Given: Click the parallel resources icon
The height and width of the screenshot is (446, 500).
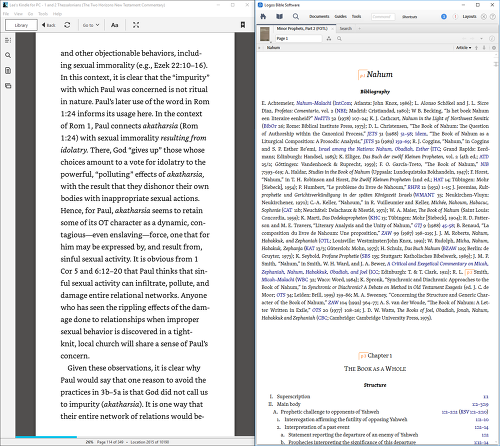Looking at the screenshot, I should pos(329,39).
